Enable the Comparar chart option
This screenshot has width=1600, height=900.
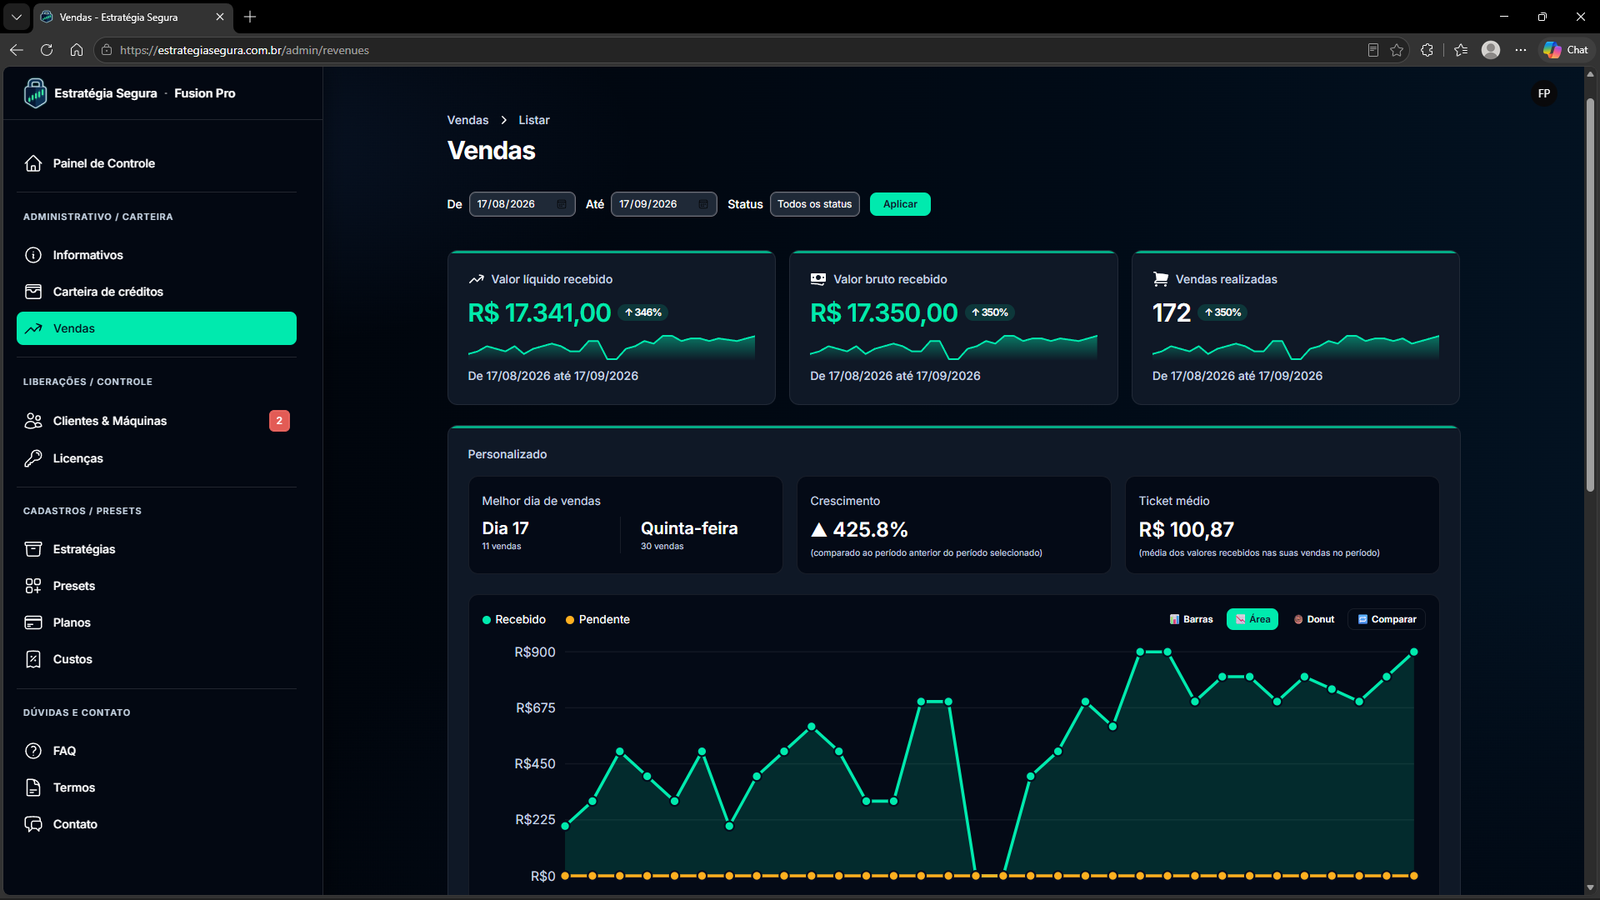click(1387, 620)
